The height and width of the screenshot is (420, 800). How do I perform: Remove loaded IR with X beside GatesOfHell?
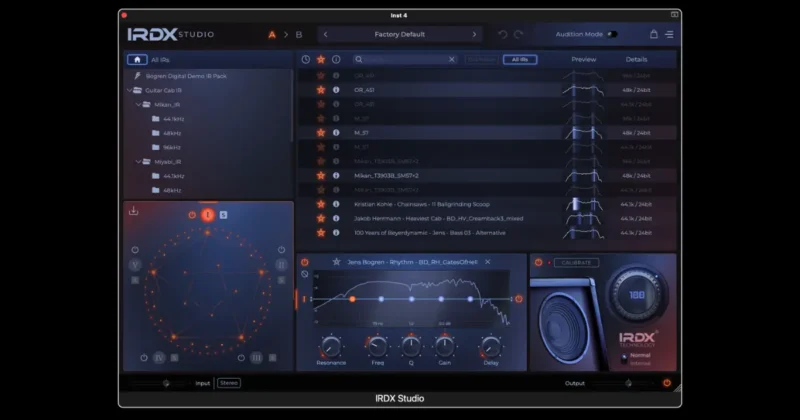coord(488,262)
